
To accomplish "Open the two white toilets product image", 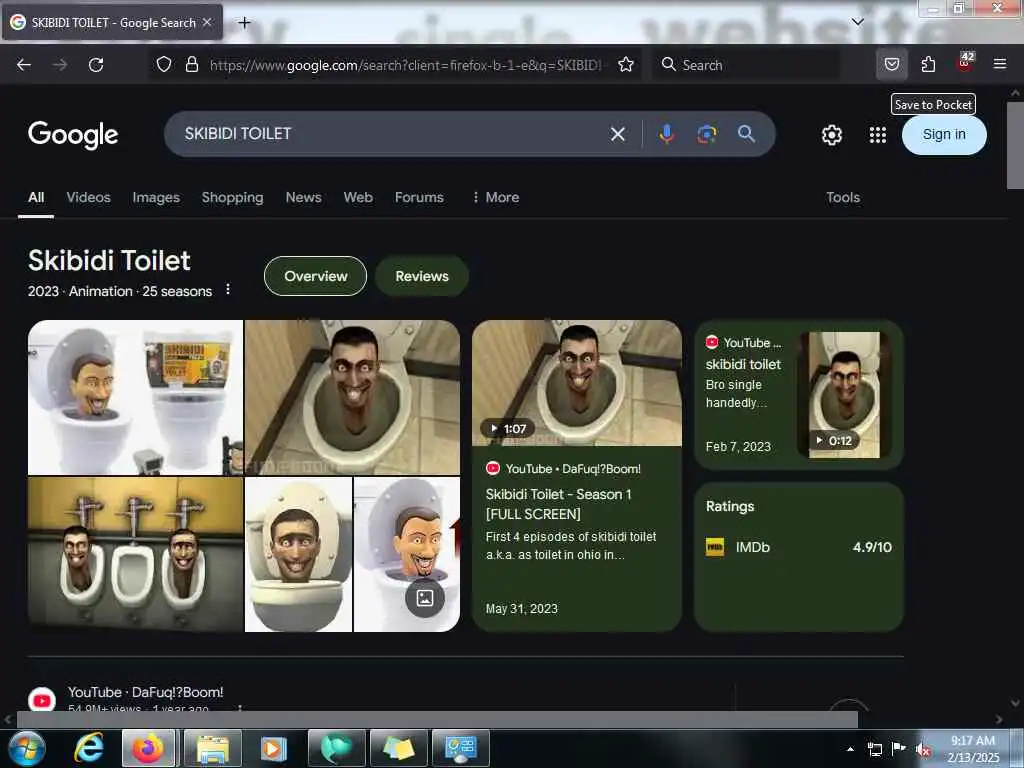I will 135,397.
